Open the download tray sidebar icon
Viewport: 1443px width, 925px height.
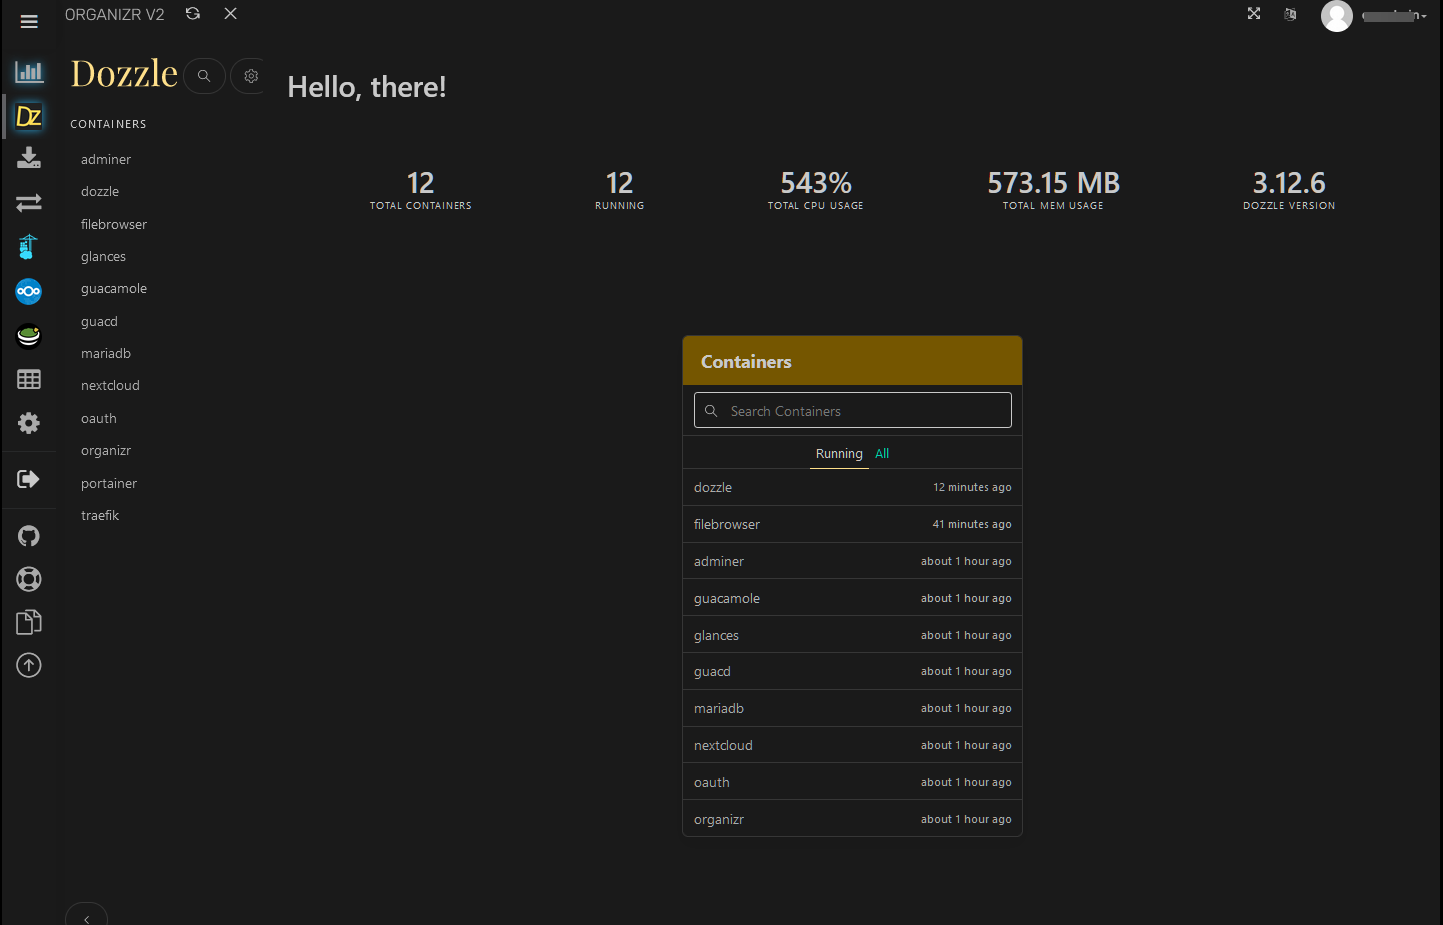[x=29, y=158]
